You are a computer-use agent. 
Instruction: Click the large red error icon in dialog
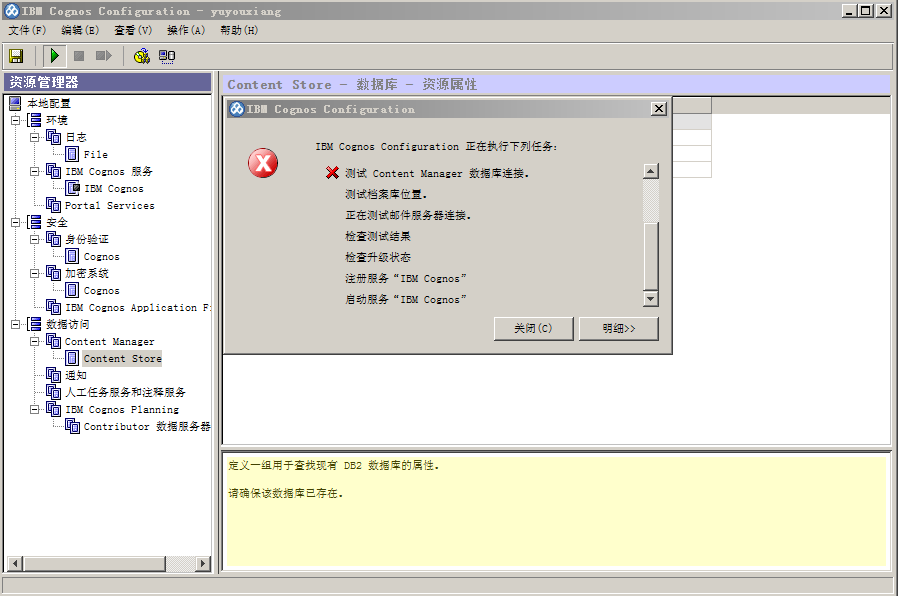[263, 163]
